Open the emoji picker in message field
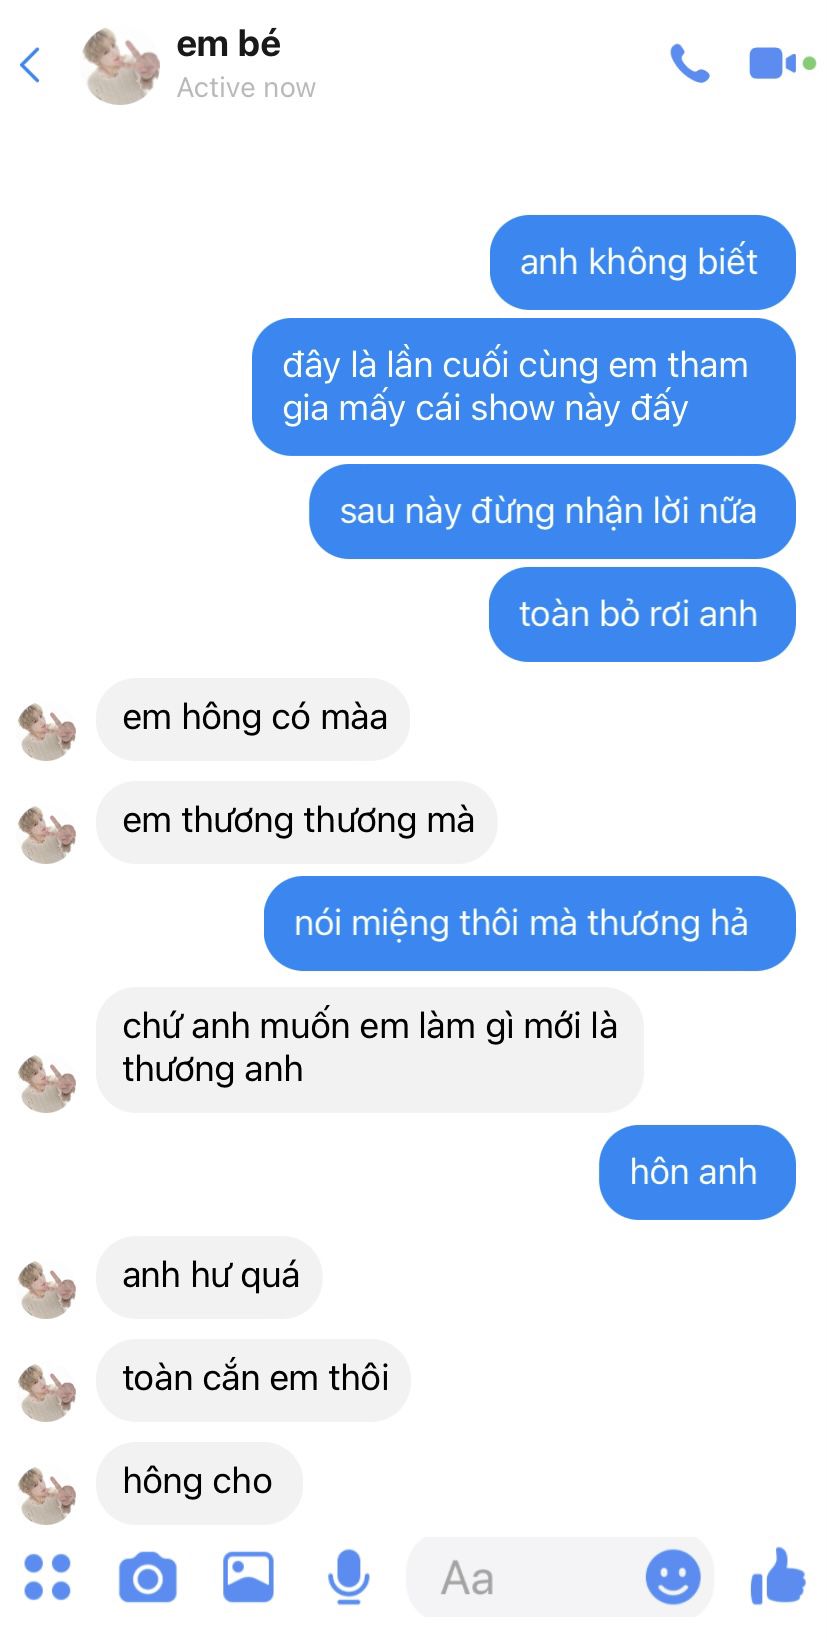Image resolution: width=827 pixels, height=1643 pixels. [673, 1577]
